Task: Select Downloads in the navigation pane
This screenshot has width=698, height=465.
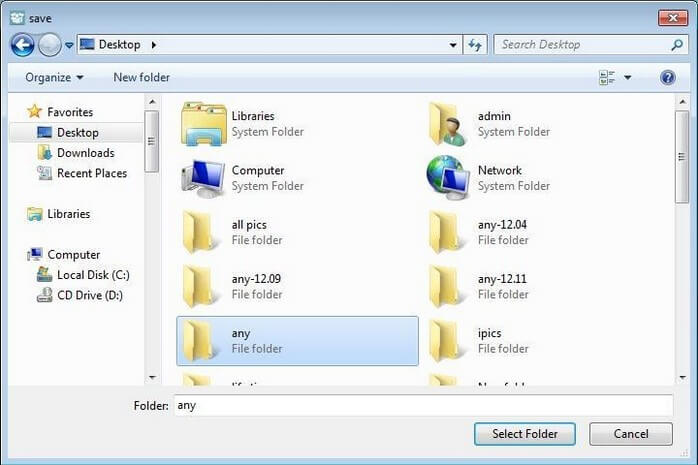Action: pos(85,153)
